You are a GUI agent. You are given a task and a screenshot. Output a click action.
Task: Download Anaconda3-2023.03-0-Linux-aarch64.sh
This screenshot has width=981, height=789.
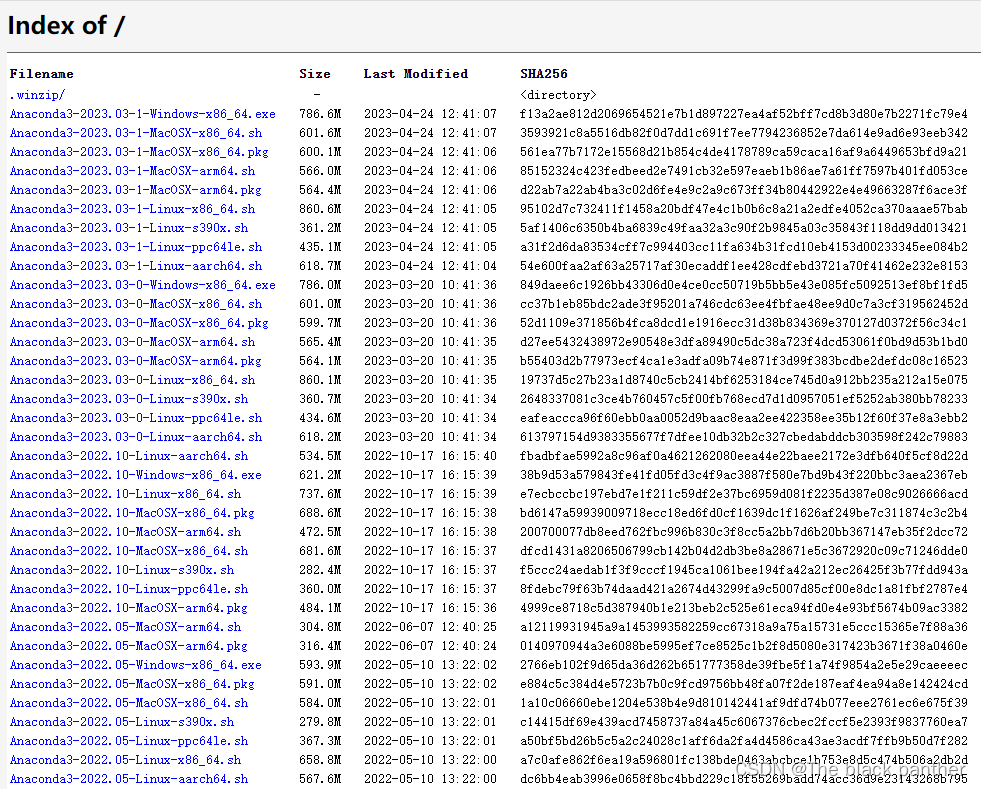136,437
